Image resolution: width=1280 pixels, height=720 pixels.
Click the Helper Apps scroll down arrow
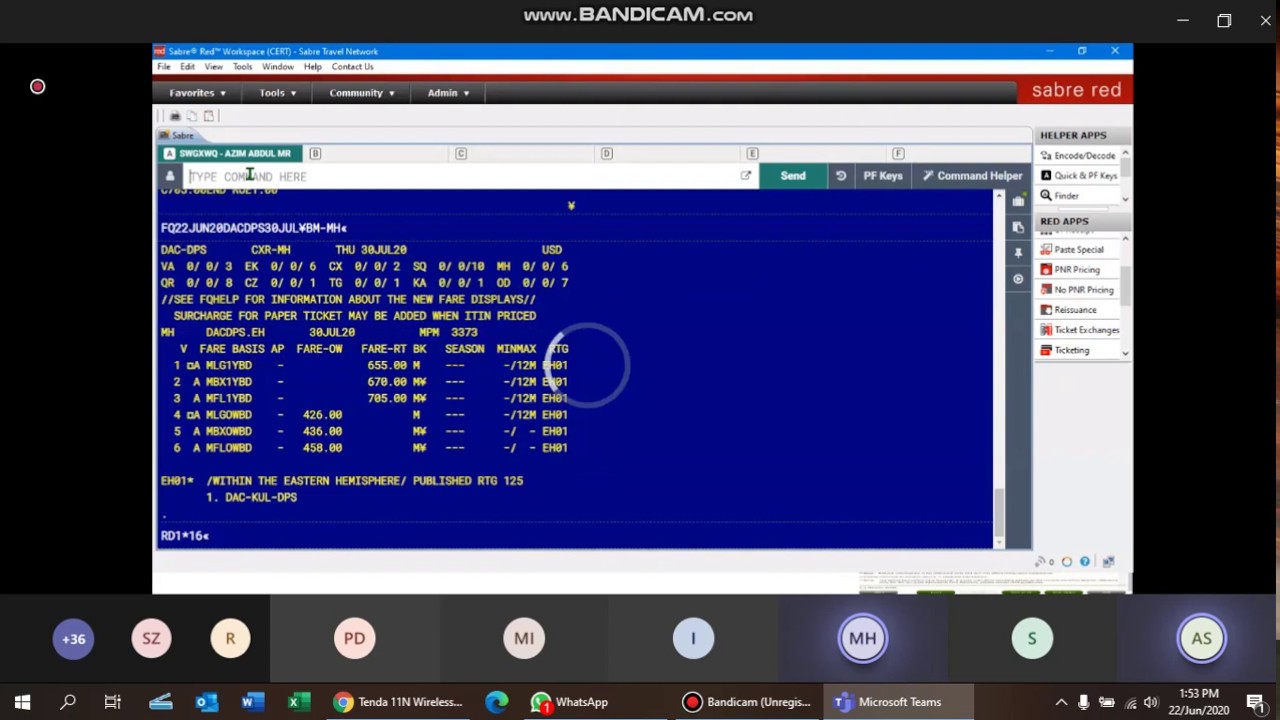[1125, 199]
